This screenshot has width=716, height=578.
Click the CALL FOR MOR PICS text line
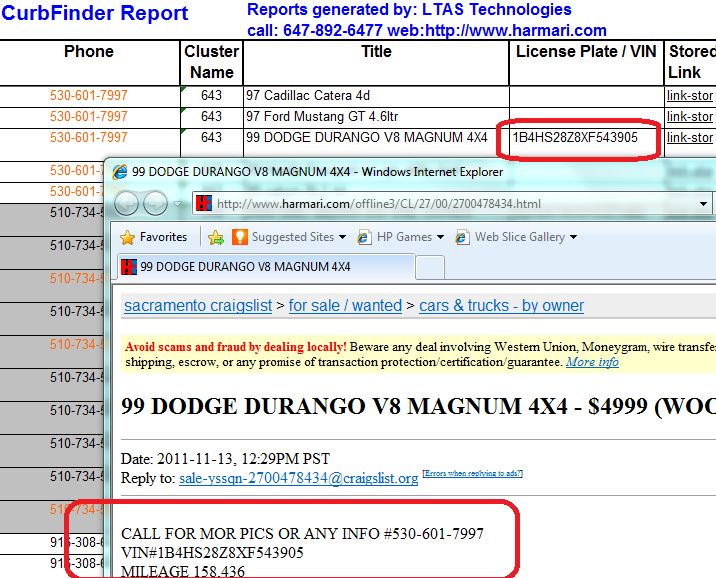302,534
